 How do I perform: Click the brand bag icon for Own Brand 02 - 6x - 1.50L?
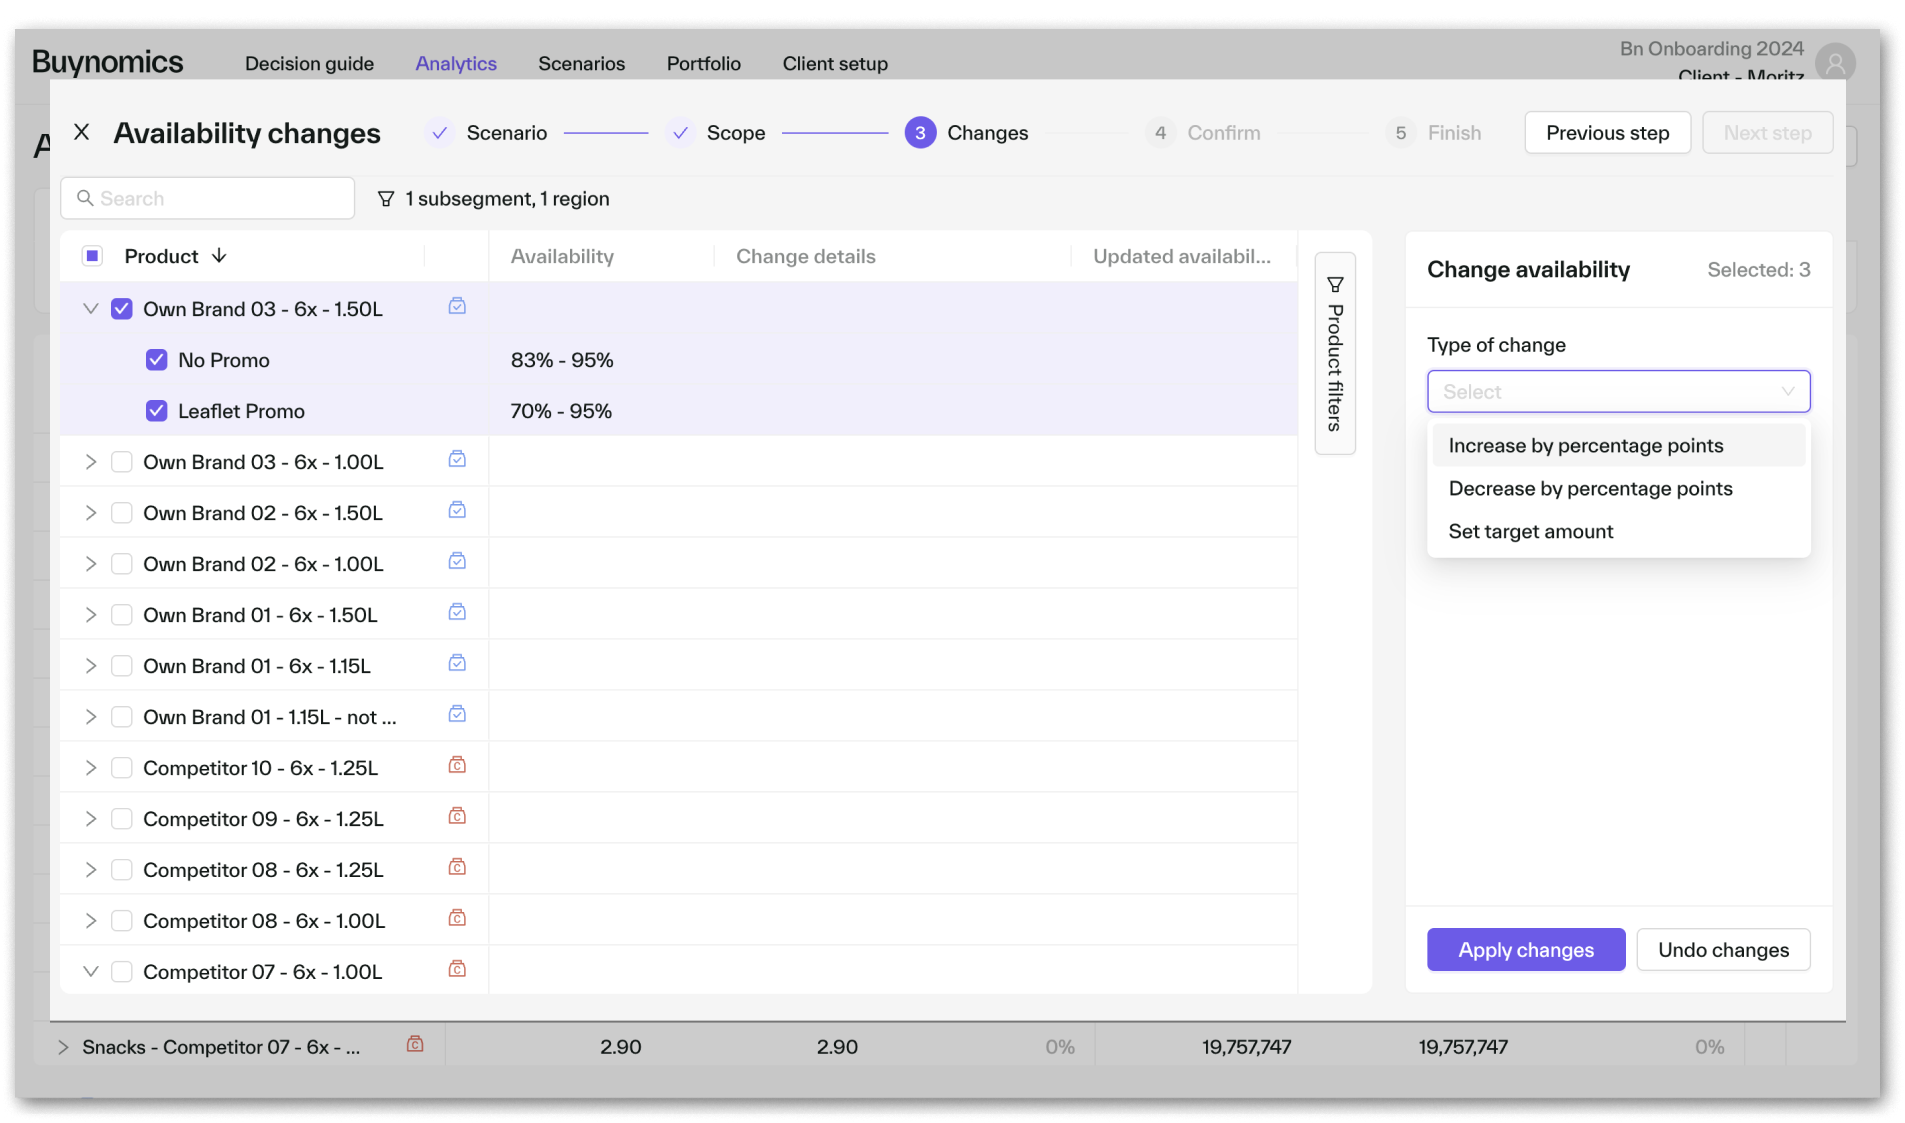point(457,511)
